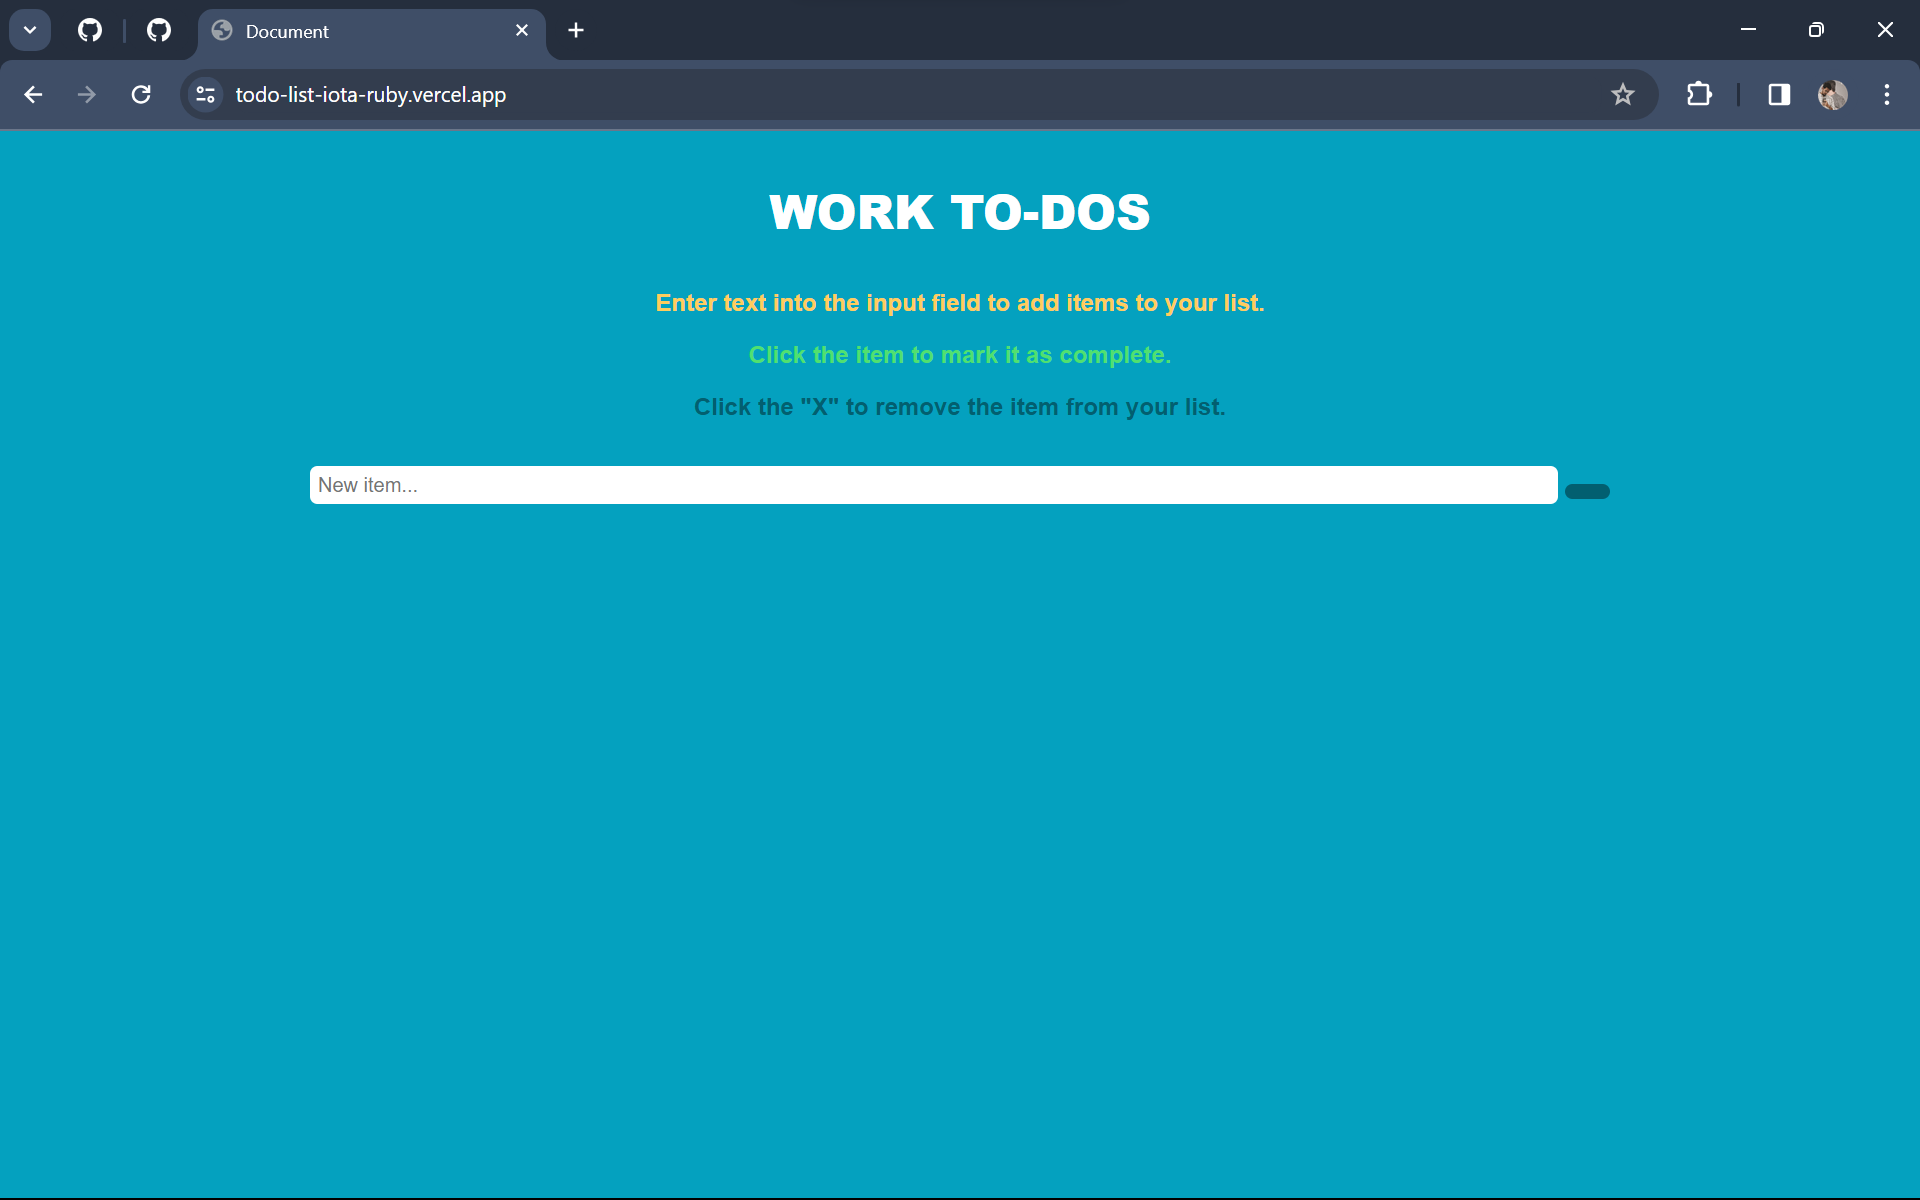Open a new tab with plus button
The height and width of the screenshot is (1200, 1920).
point(576,30)
